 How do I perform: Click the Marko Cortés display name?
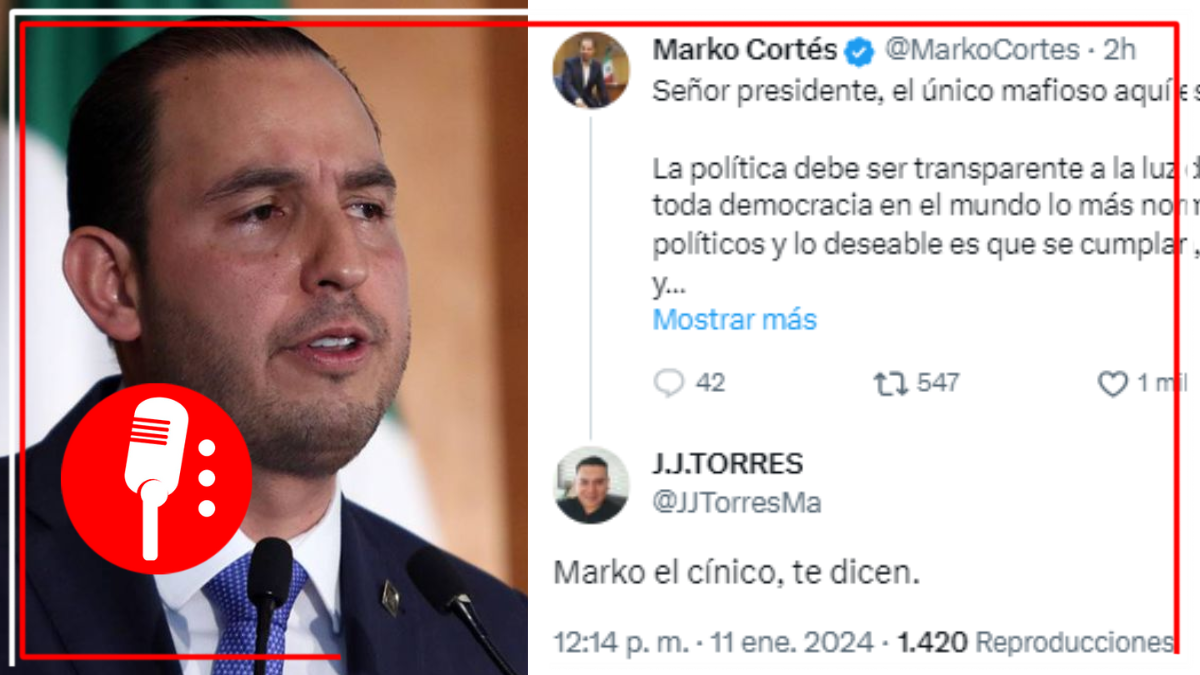[x=745, y=49]
